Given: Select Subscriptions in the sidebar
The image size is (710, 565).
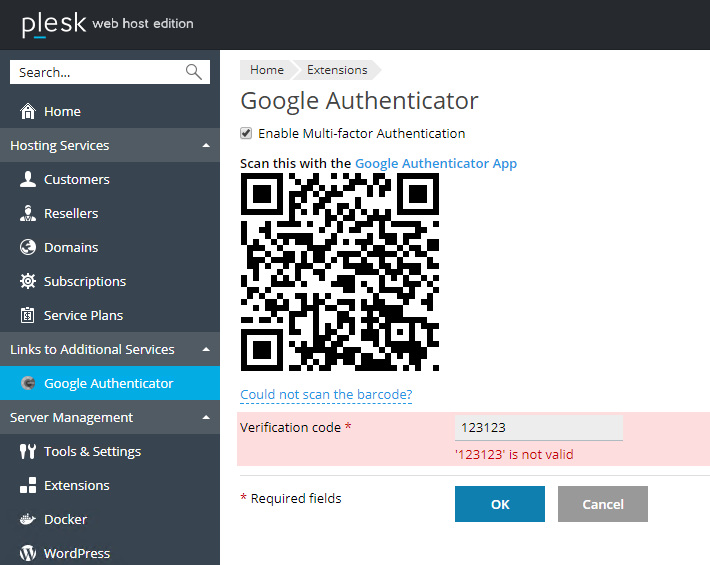Looking at the screenshot, I should [110, 281].
